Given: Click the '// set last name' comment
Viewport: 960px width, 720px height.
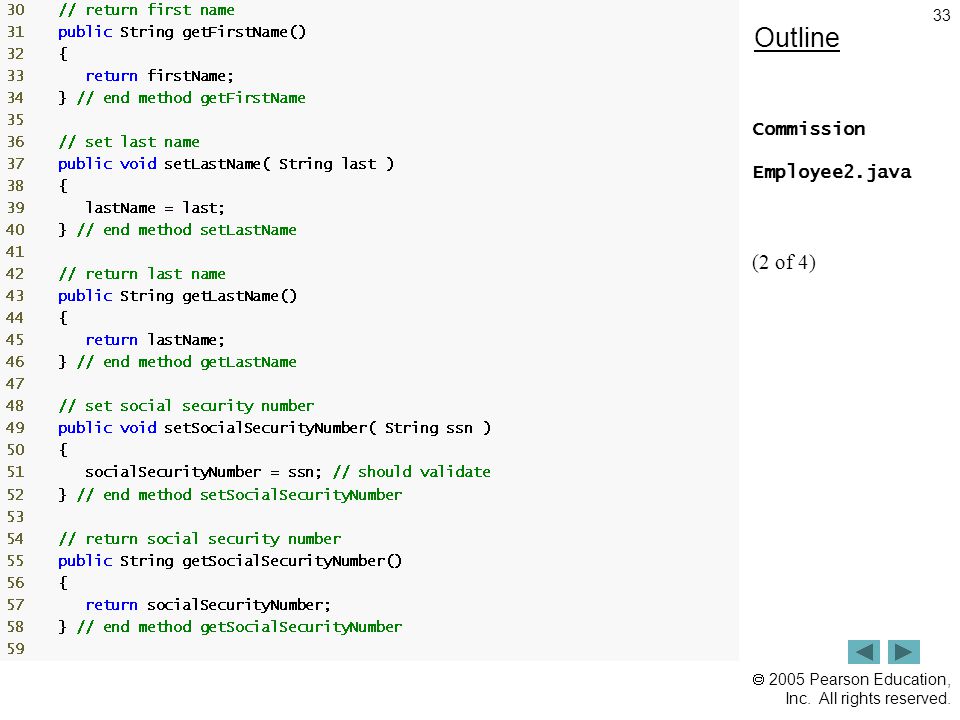Looking at the screenshot, I should coord(129,142).
